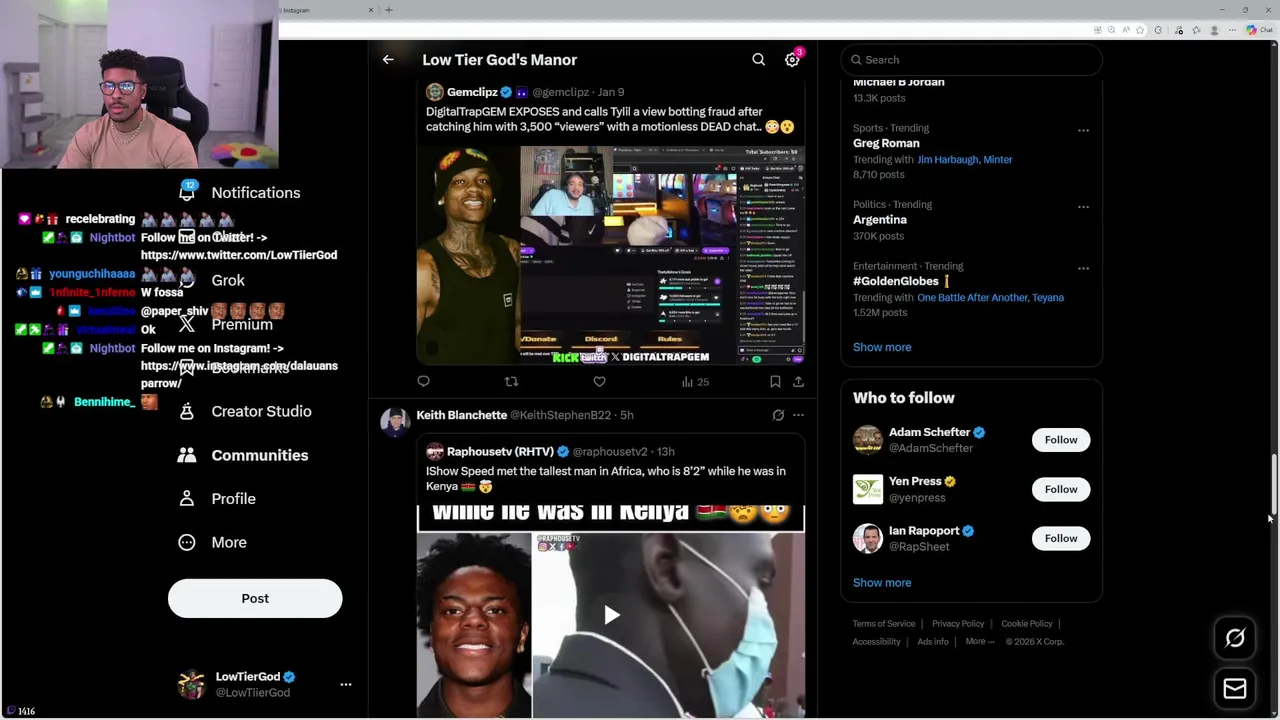The image size is (1280, 720).
Task: Open One Battle After Another, Teyana link
Action: [x=990, y=297]
